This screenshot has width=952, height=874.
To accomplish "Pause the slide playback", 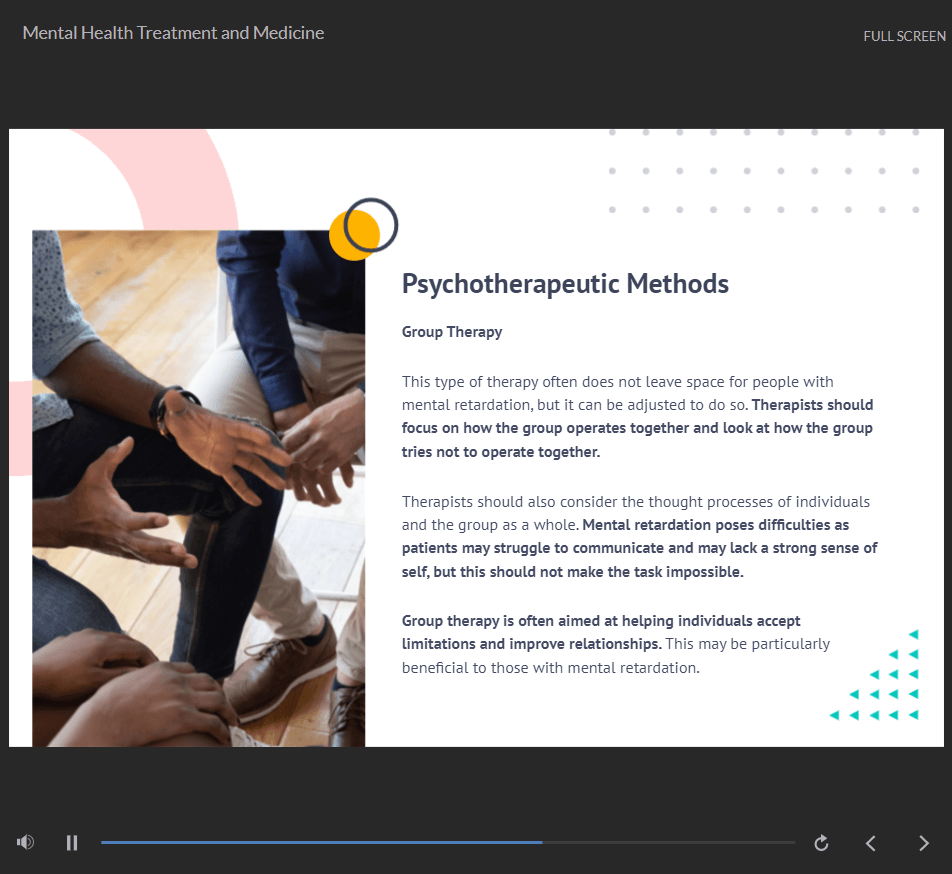I will point(72,842).
